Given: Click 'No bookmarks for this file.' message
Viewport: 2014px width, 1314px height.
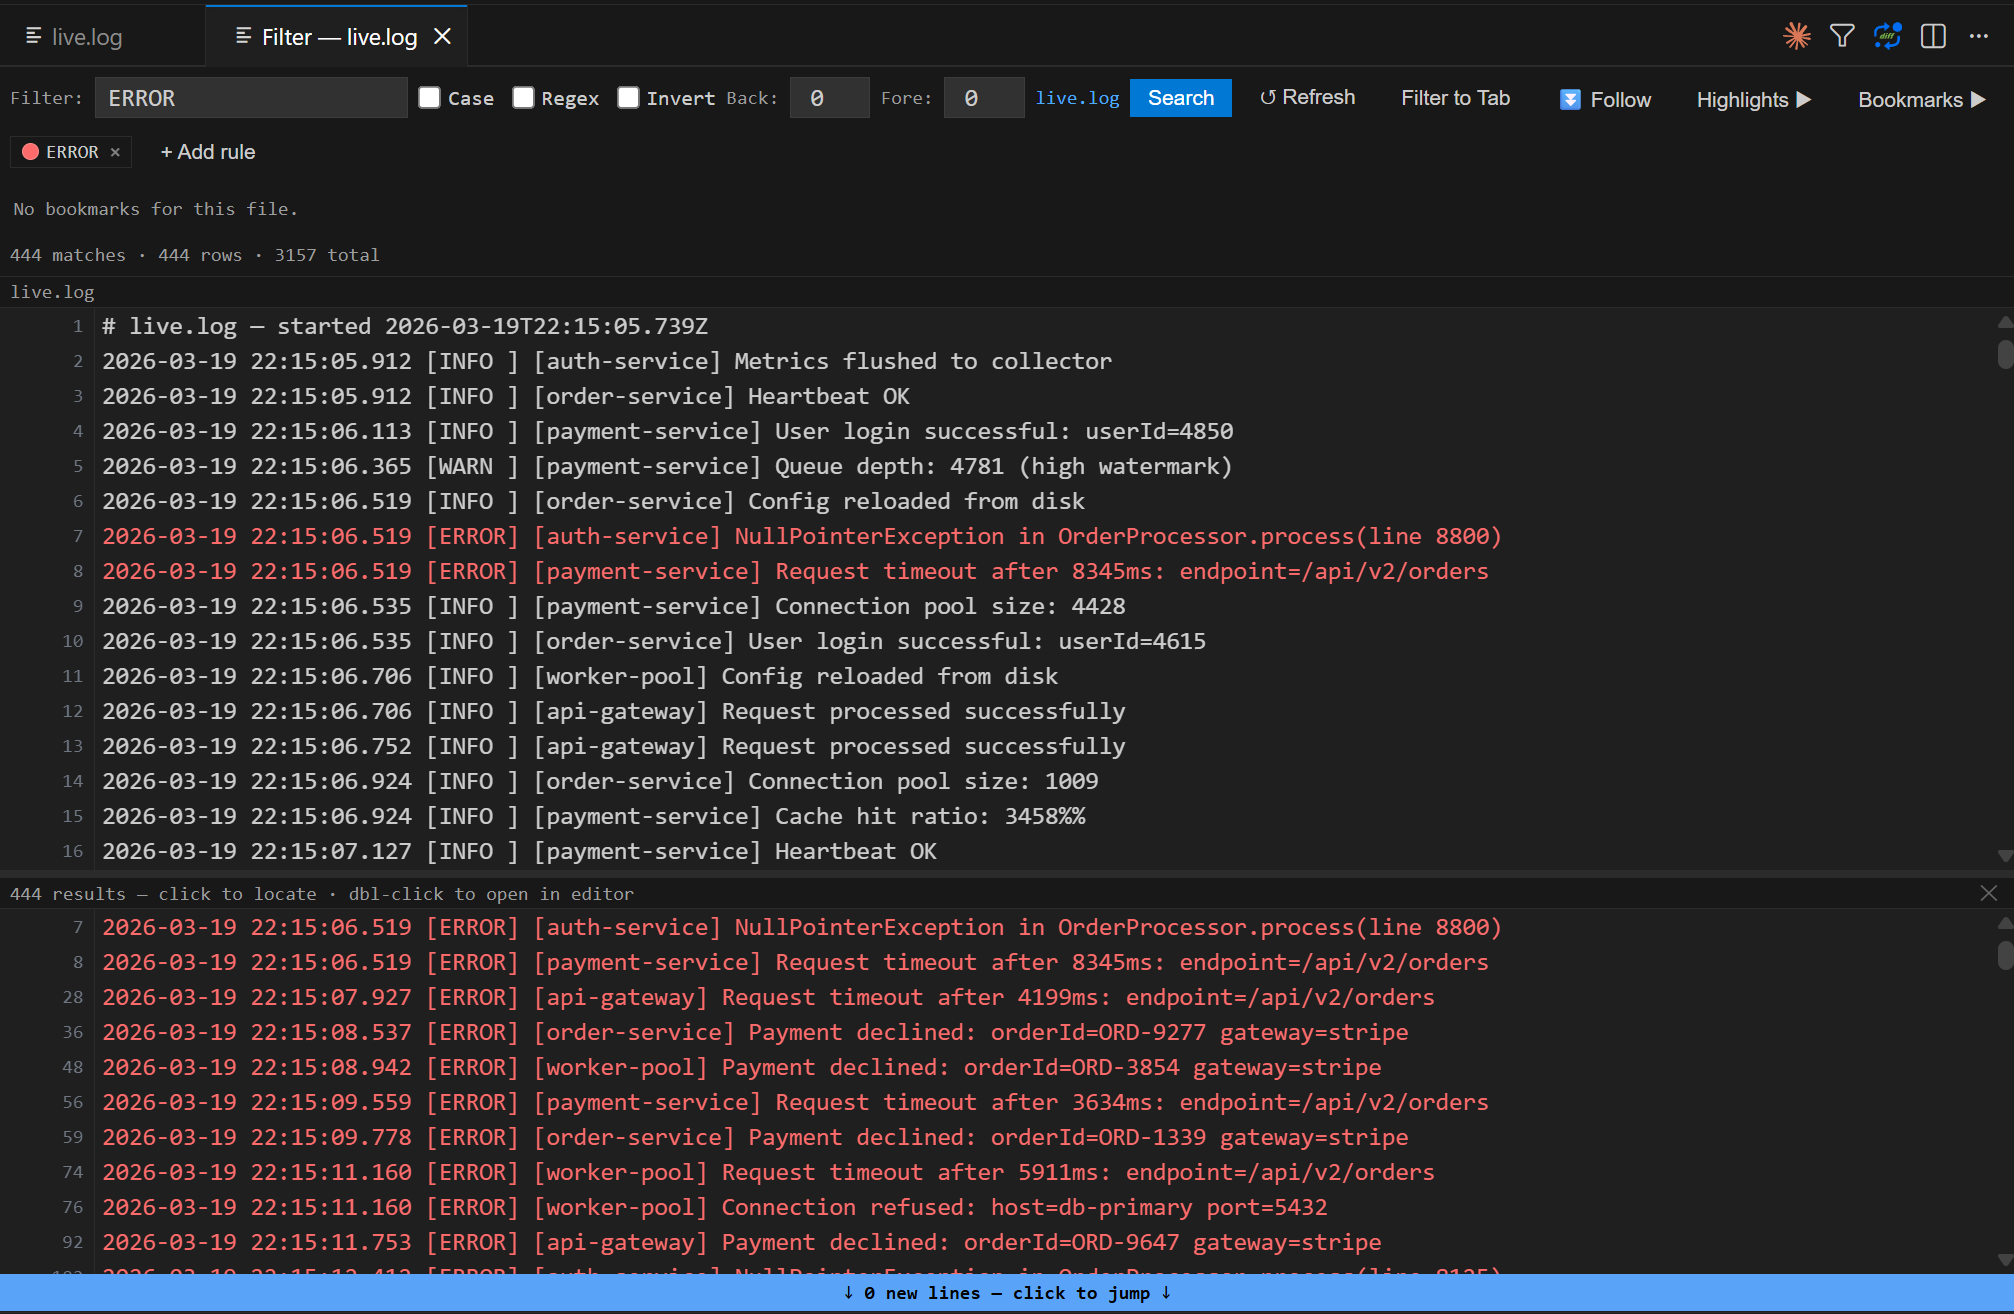Looking at the screenshot, I should coord(155,209).
